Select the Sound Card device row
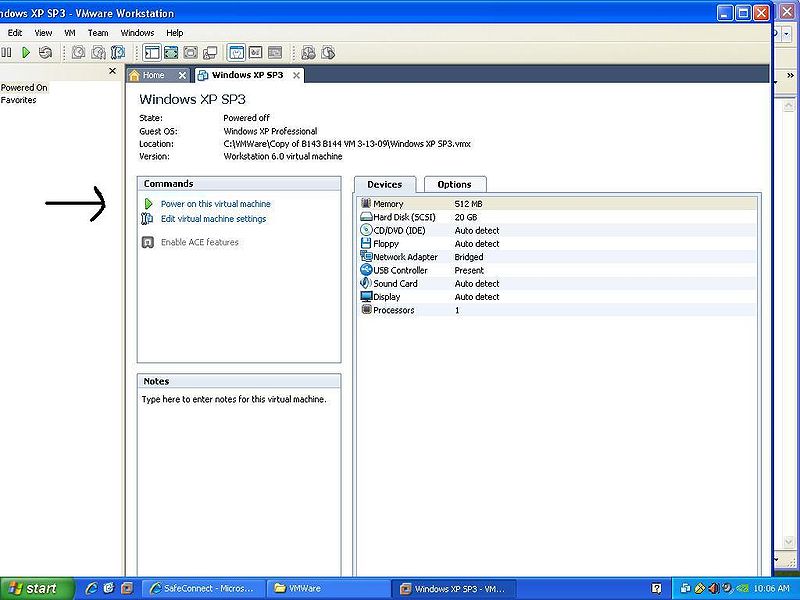 [x=557, y=284]
